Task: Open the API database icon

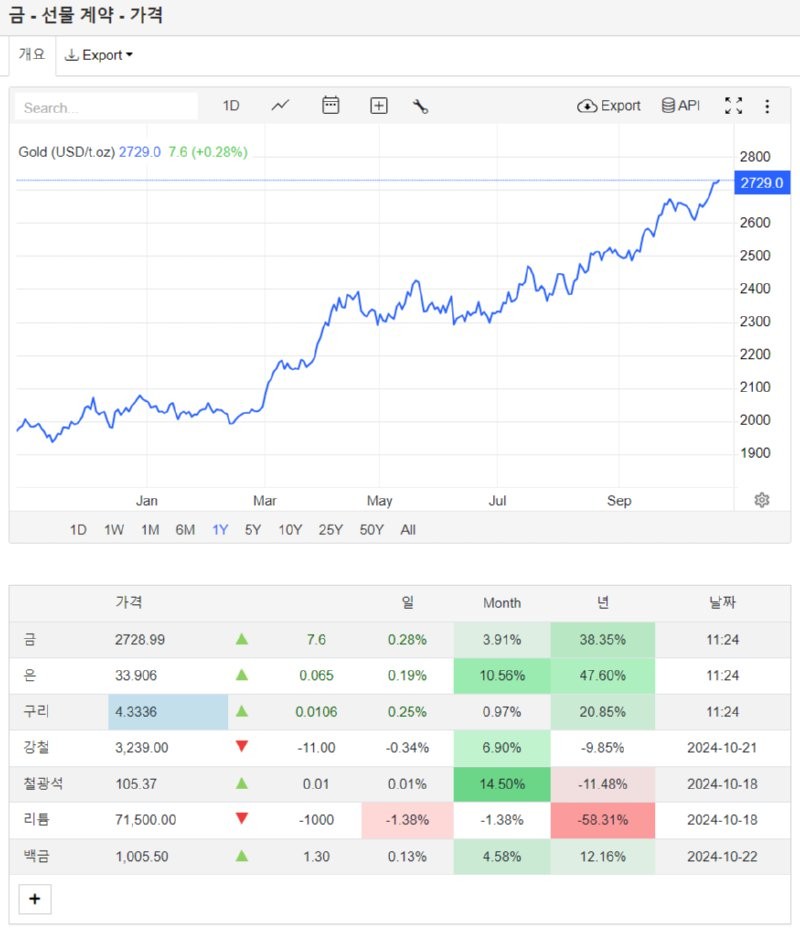Action: (x=680, y=106)
